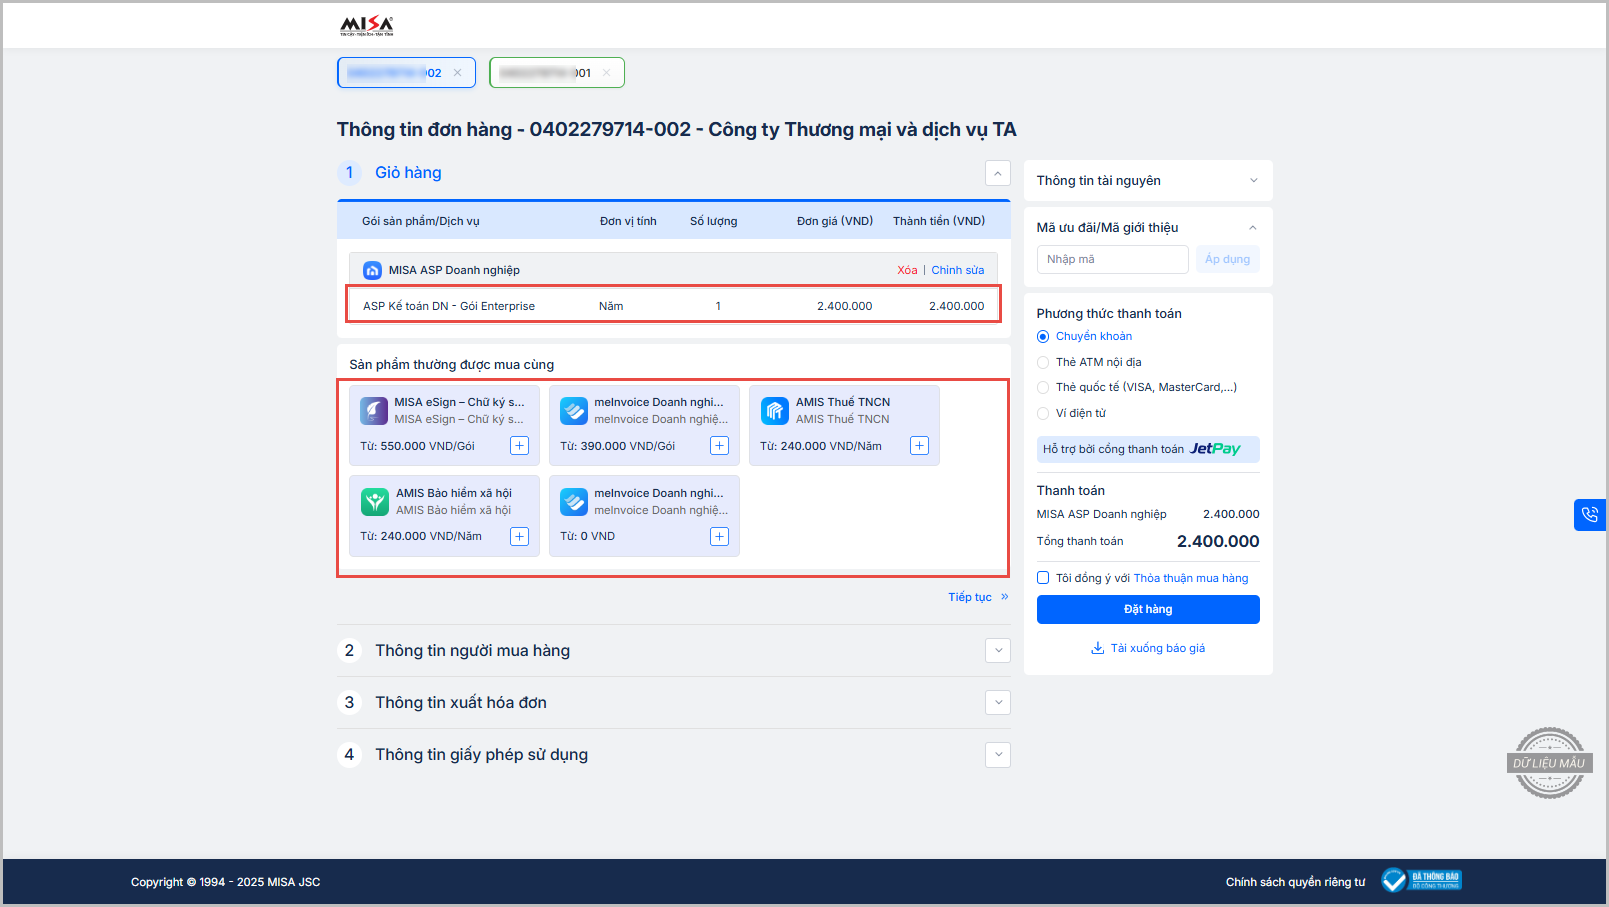
Task: Add meInvoice 0 VND product to cart
Action: click(x=720, y=537)
